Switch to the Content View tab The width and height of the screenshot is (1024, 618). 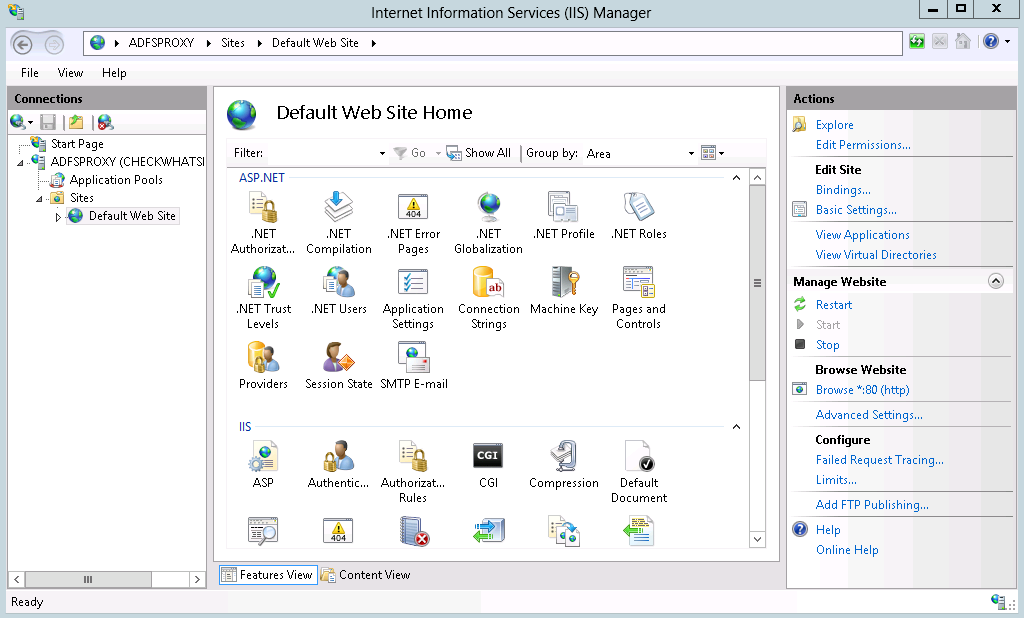(x=366, y=575)
